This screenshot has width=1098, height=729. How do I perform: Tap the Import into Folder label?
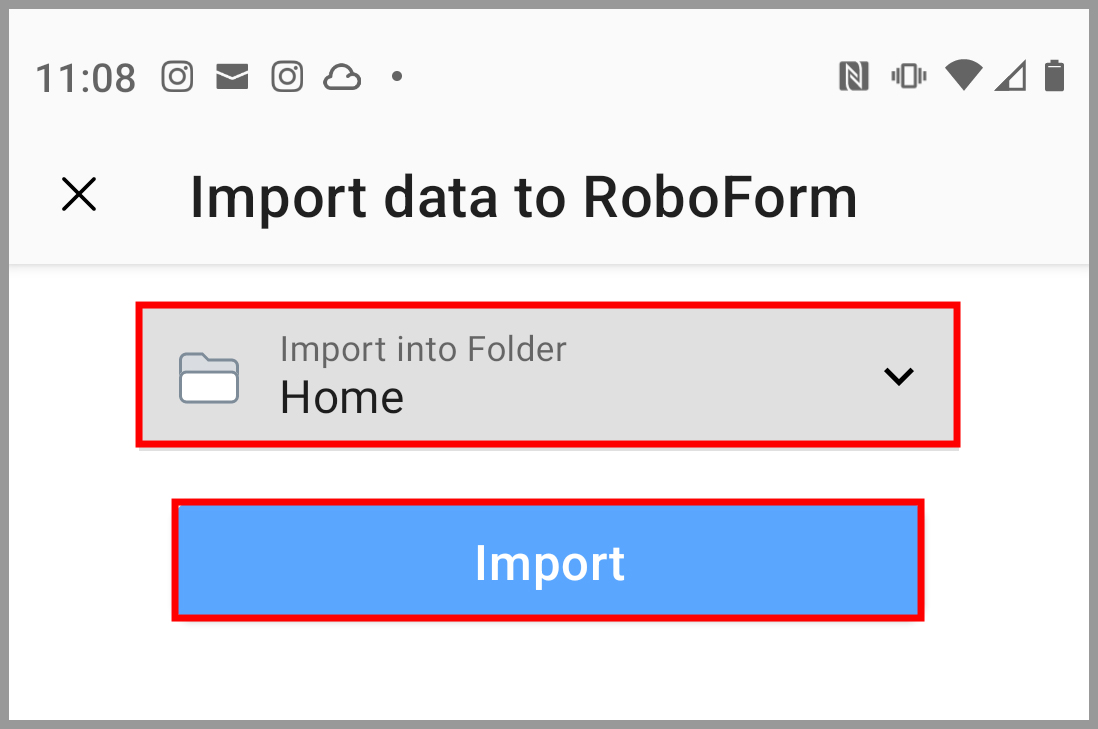pos(423,349)
